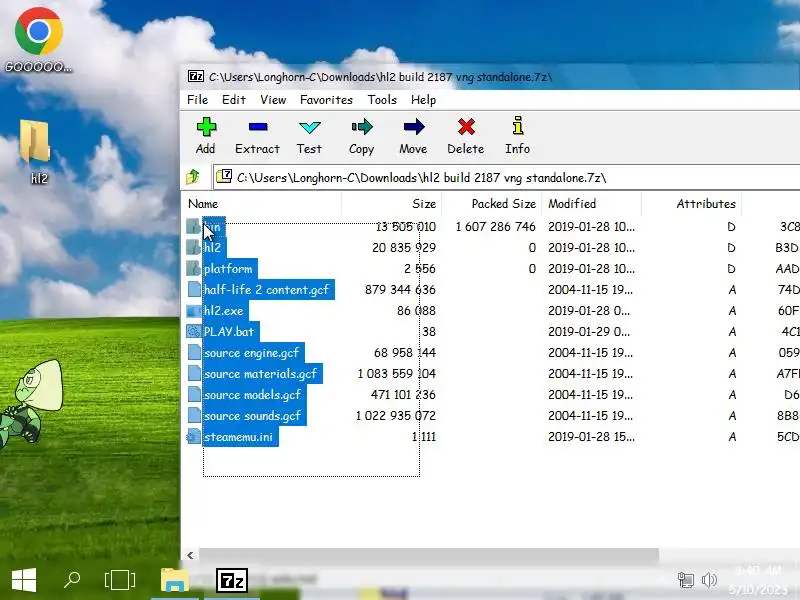This screenshot has height=600, width=800.
Task: Click the network tray icon
Action: click(x=686, y=580)
